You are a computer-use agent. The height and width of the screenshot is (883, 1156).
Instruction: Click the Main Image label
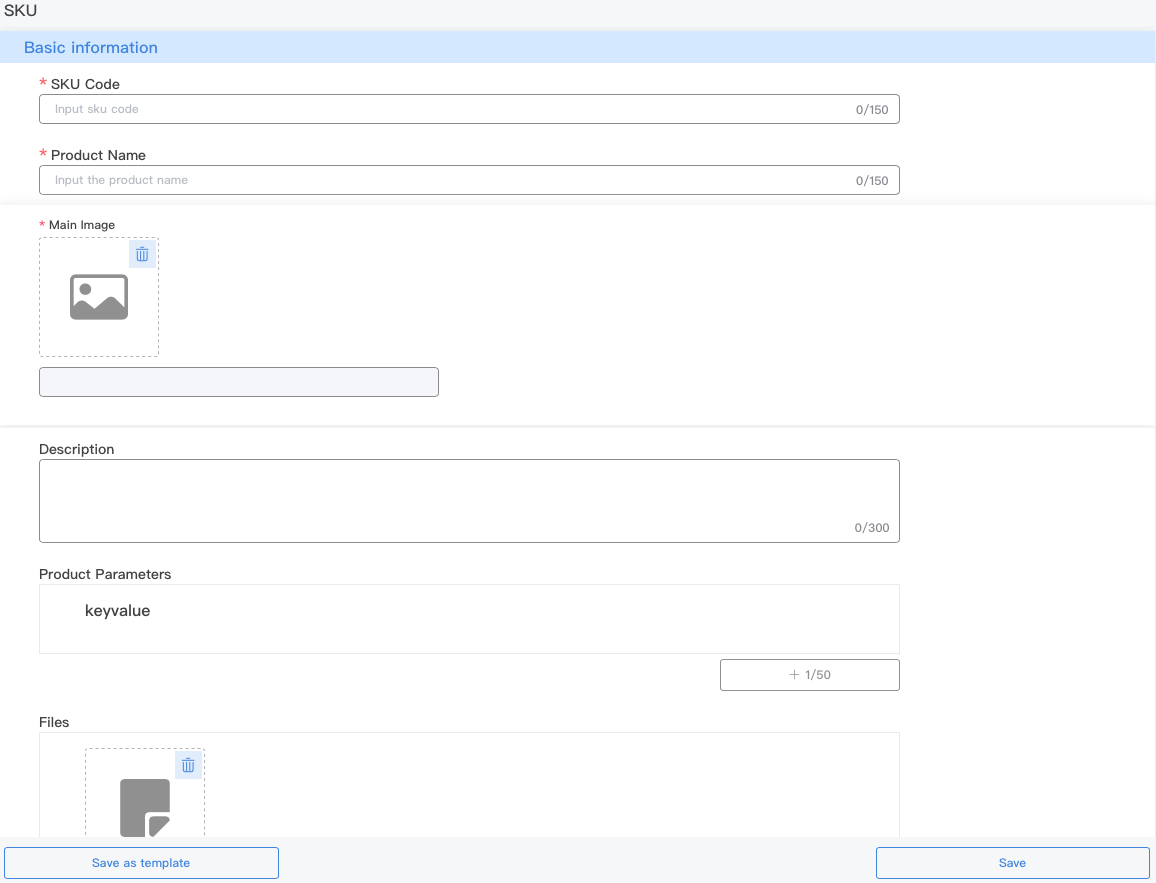pyautogui.click(x=82, y=225)
